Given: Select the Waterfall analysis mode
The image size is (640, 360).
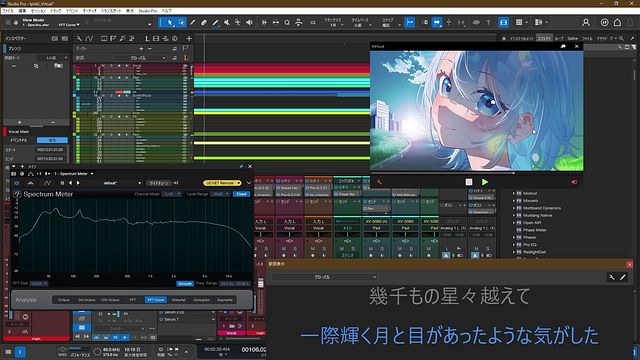Looking at the screenshot, I should [x=179, y=300].
